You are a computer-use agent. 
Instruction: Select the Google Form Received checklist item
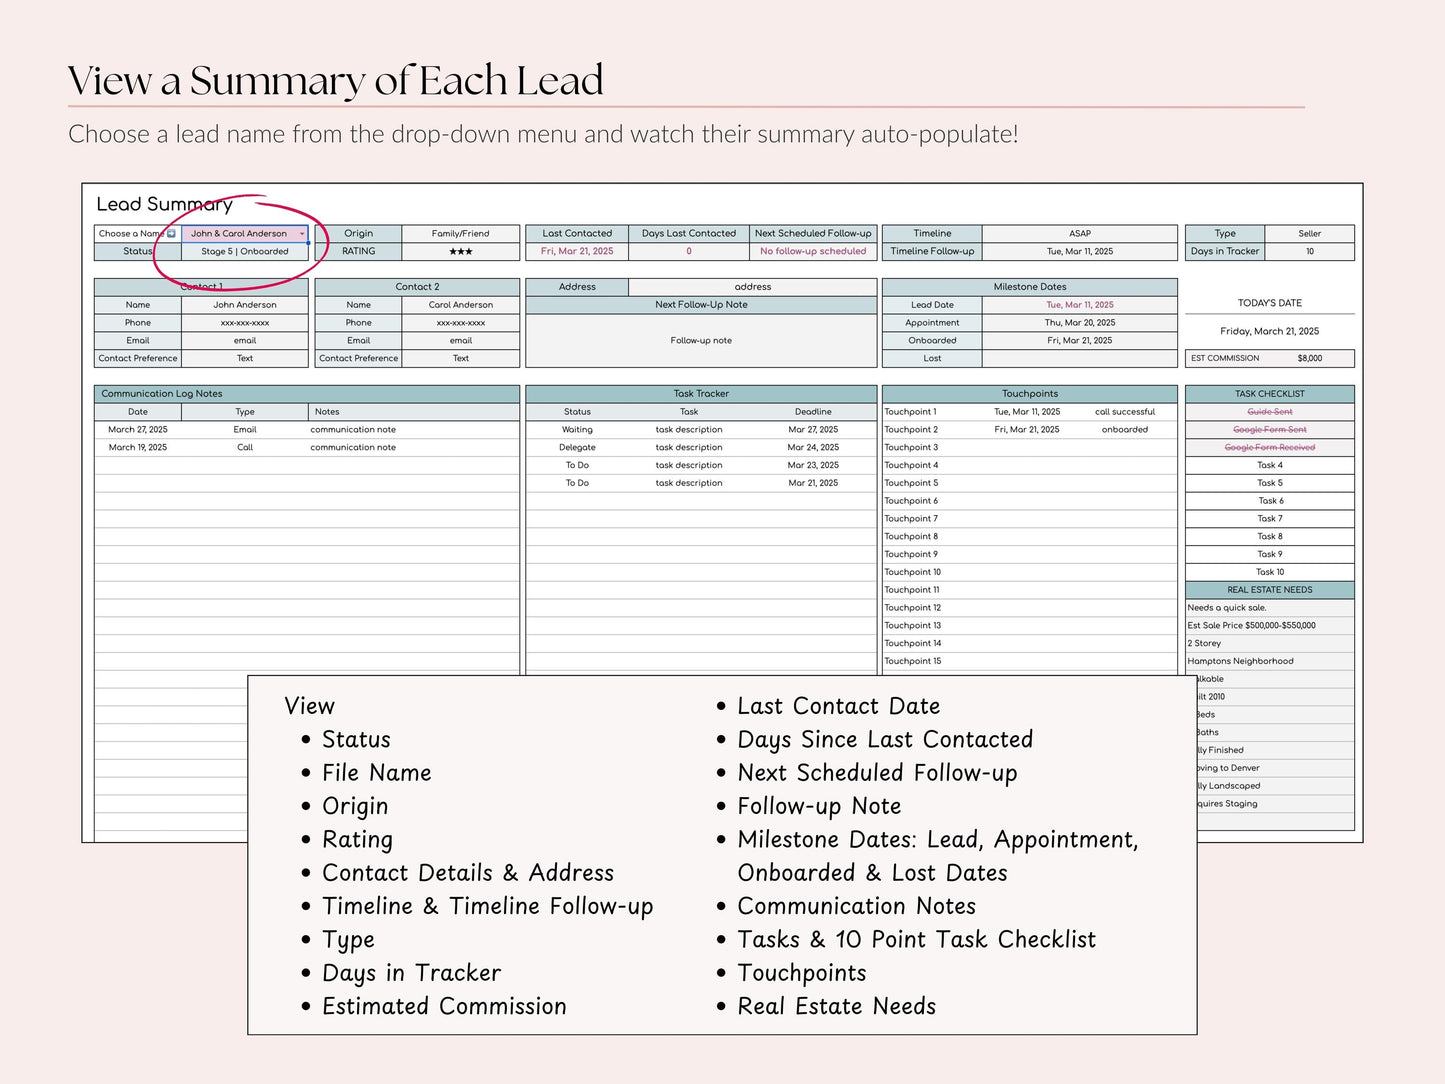[1270, 448]
